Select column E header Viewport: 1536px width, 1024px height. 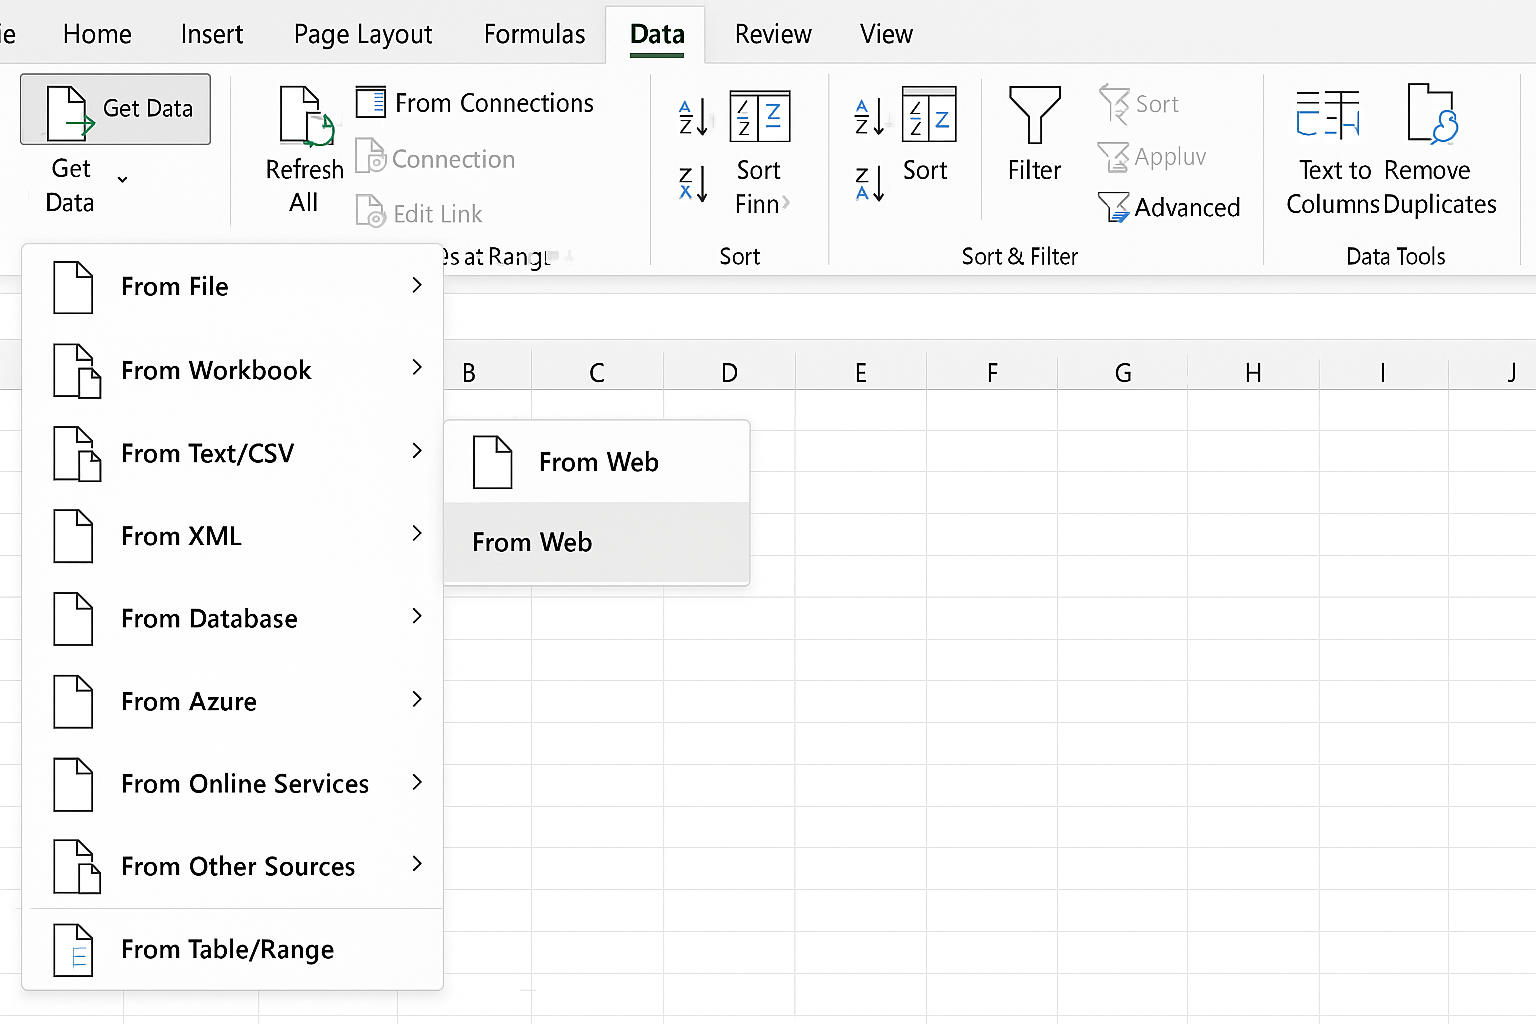(x=860, y=373)
